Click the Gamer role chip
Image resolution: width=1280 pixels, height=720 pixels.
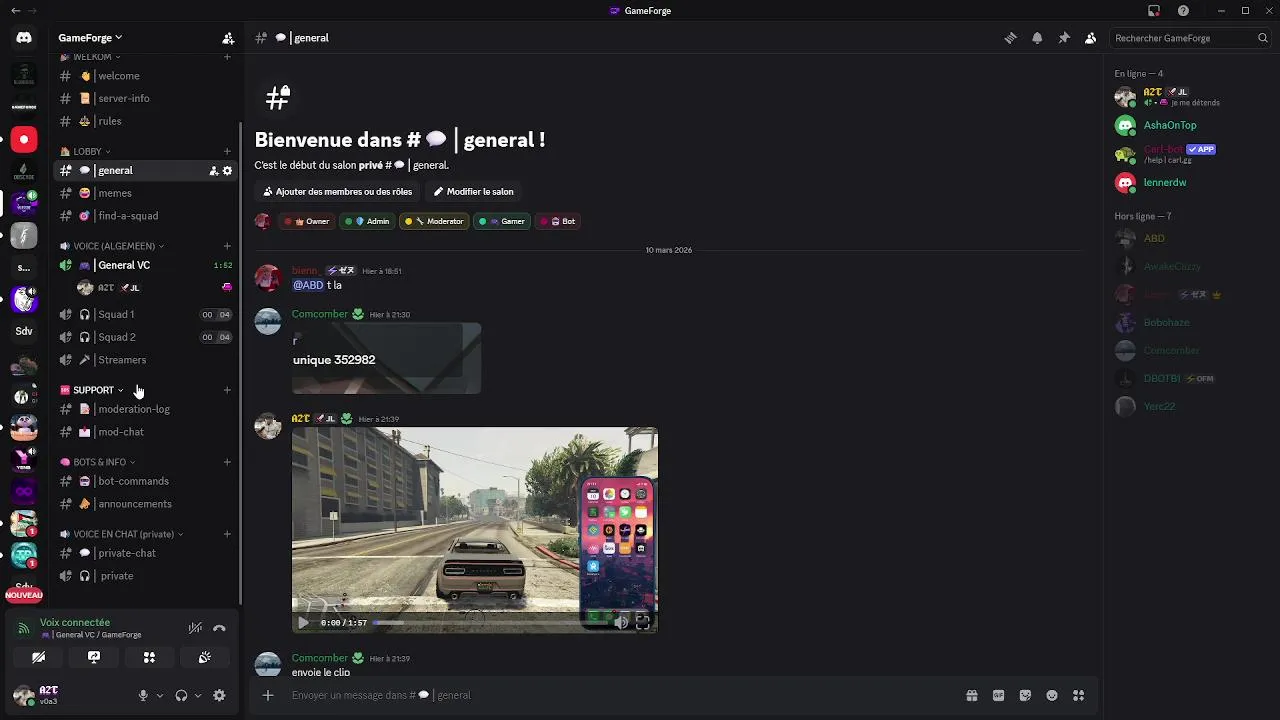tap(502, 221)
